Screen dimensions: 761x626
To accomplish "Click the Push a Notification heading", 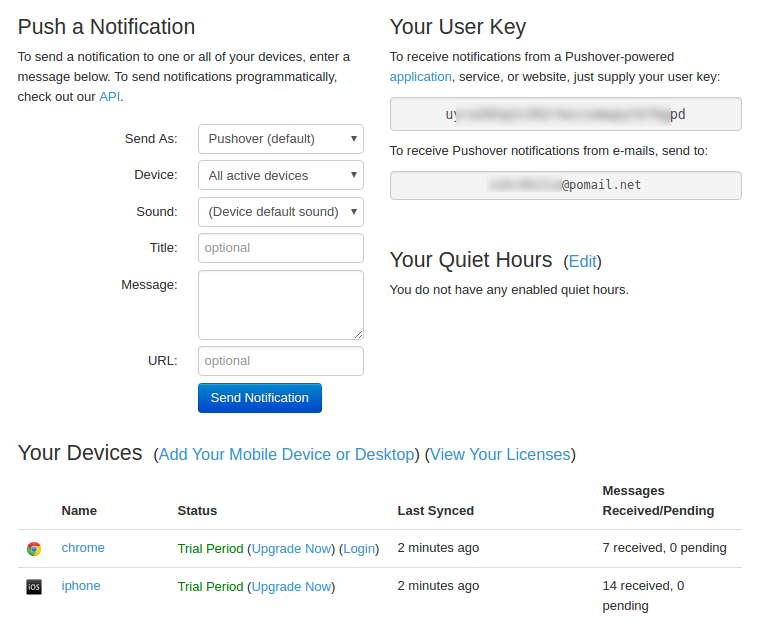I will click(x=106, y=27).
